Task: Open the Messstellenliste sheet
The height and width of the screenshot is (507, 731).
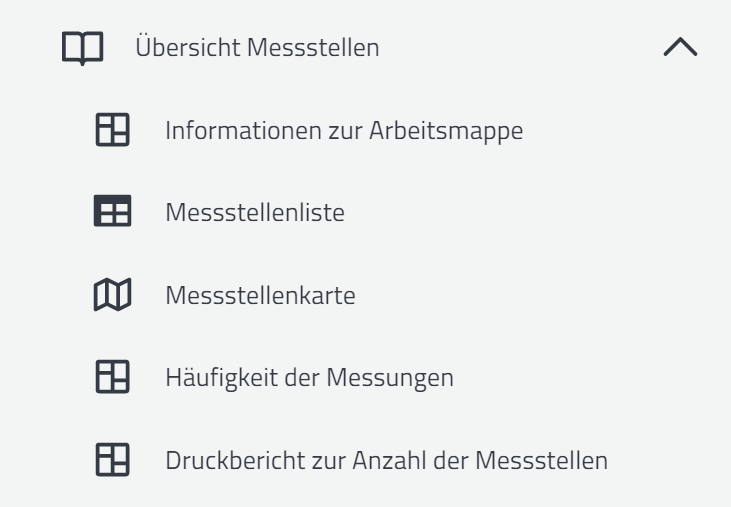Action: click(256, 213)
